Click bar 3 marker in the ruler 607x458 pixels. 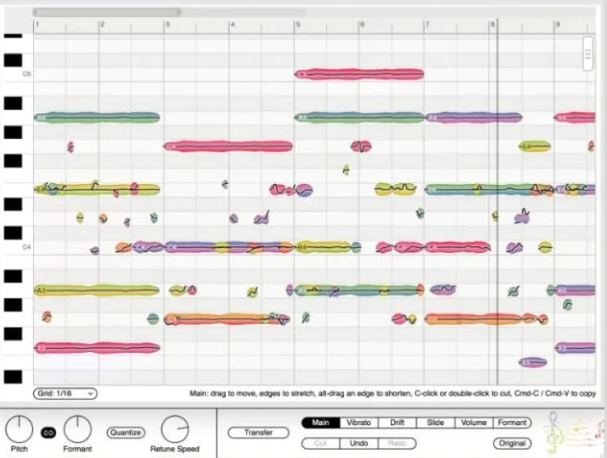(x=167, y=24)
